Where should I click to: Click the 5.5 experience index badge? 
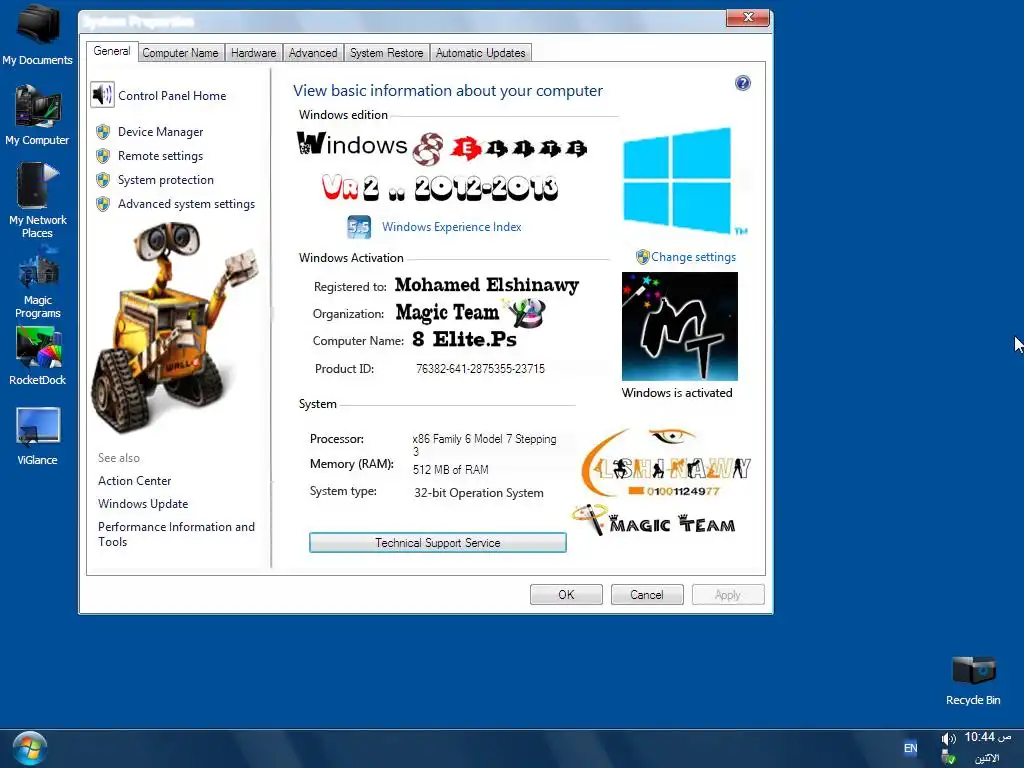coord(359,227)
